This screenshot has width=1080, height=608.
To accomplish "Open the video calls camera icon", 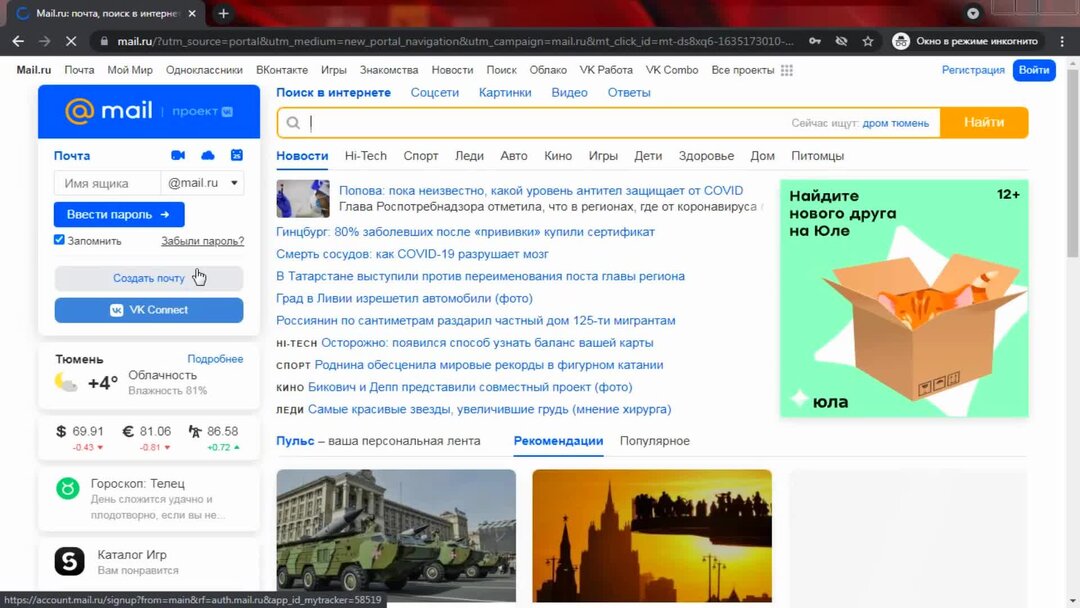I will click(178, 156).
